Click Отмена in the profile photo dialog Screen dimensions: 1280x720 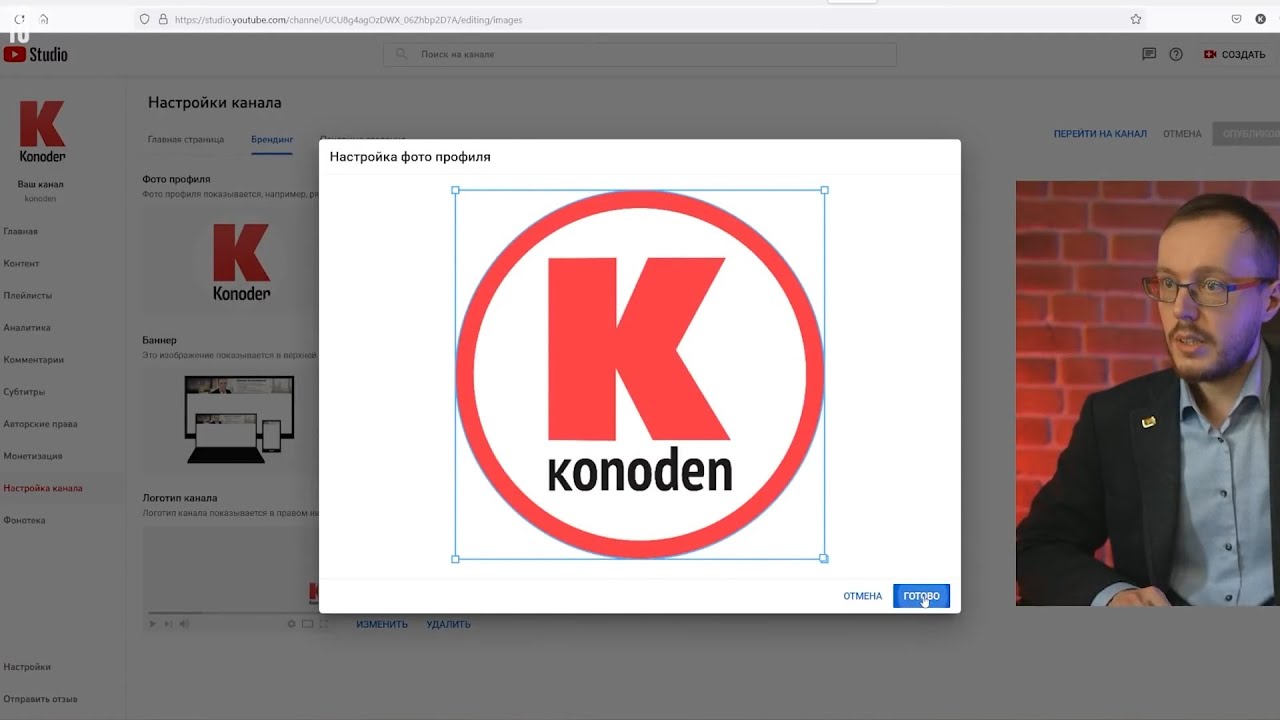pos(862,596)
